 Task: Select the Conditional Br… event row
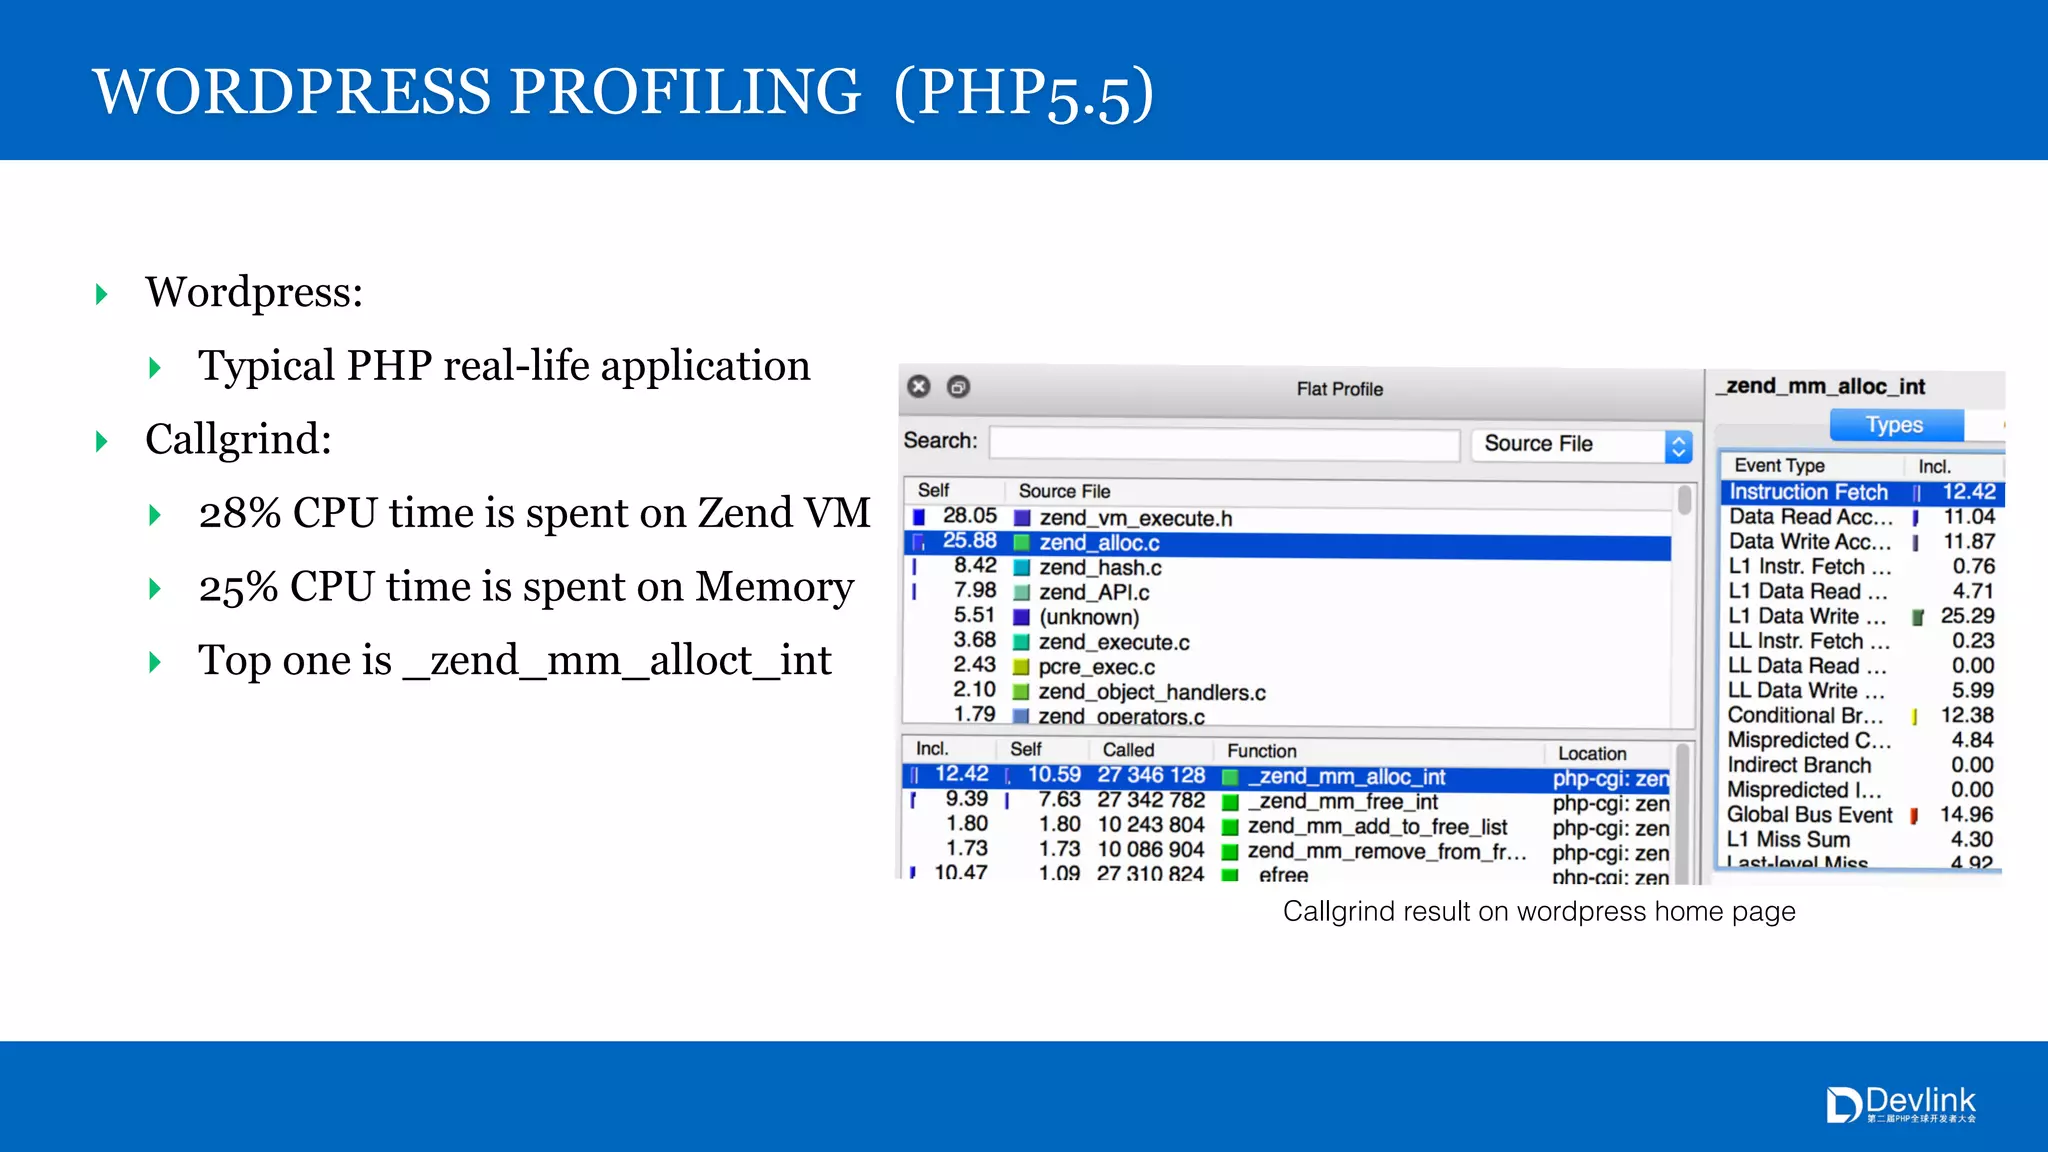(x=1863, y=715)
